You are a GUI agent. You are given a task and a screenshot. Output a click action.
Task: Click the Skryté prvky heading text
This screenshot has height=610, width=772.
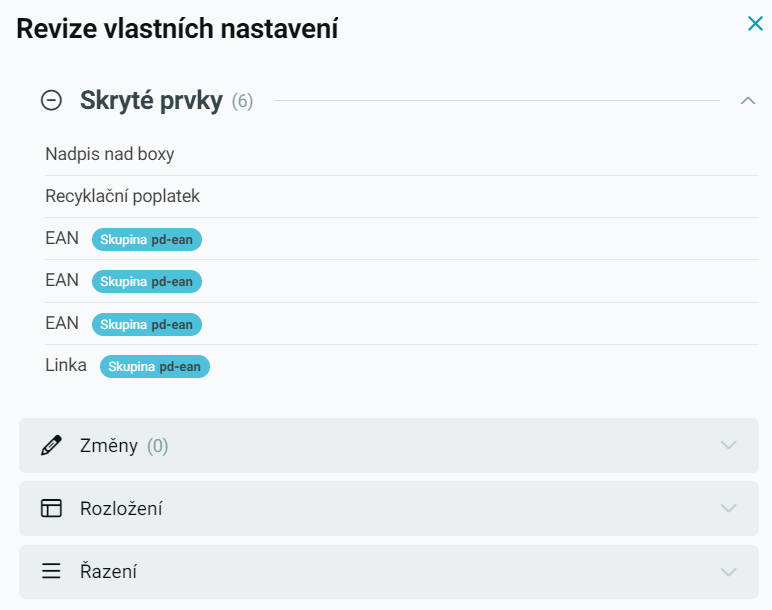click(x=151, y=101)
